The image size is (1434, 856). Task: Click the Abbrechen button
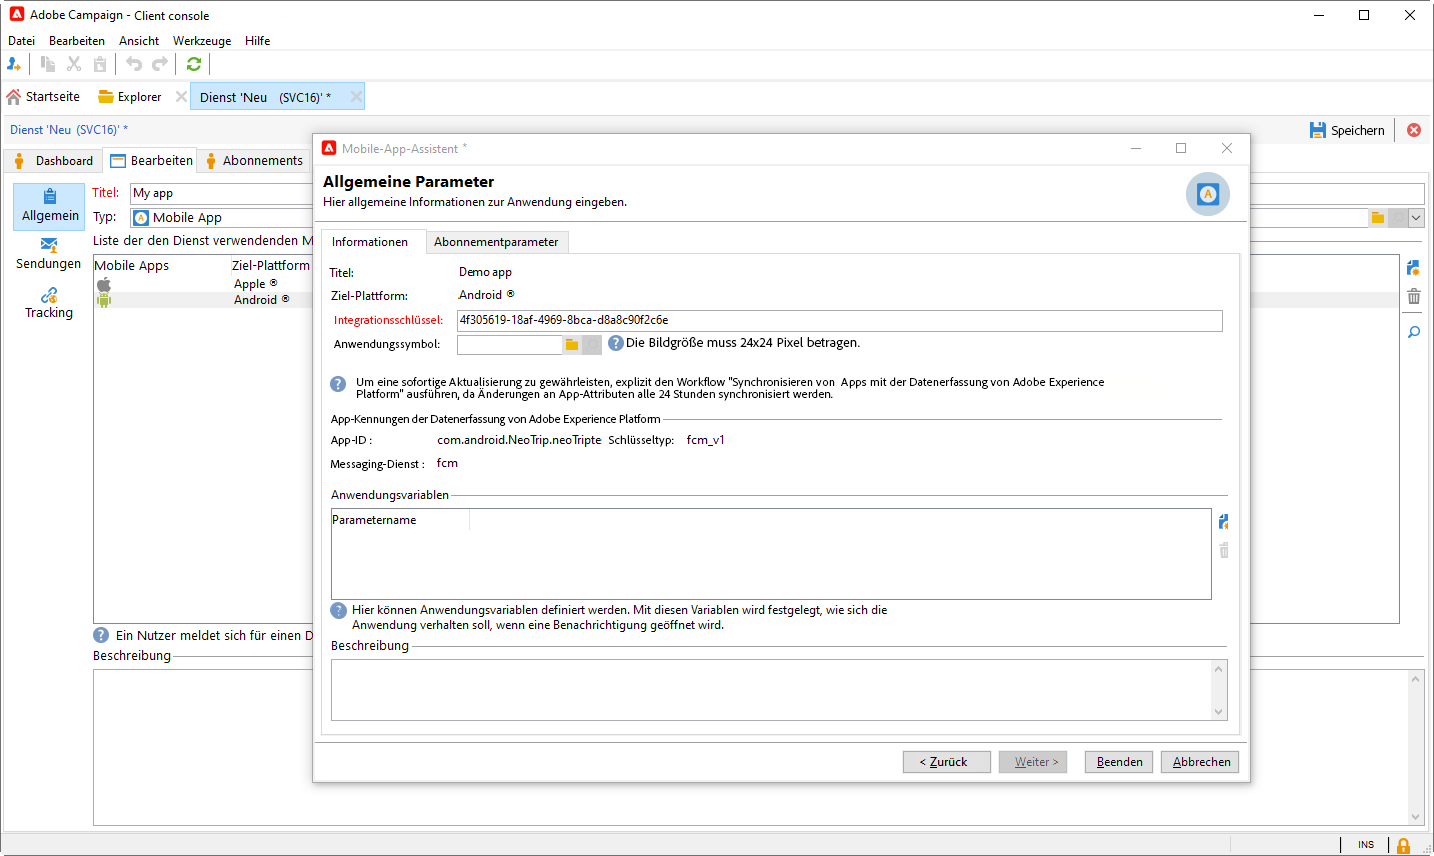(x=1200, y=762)
